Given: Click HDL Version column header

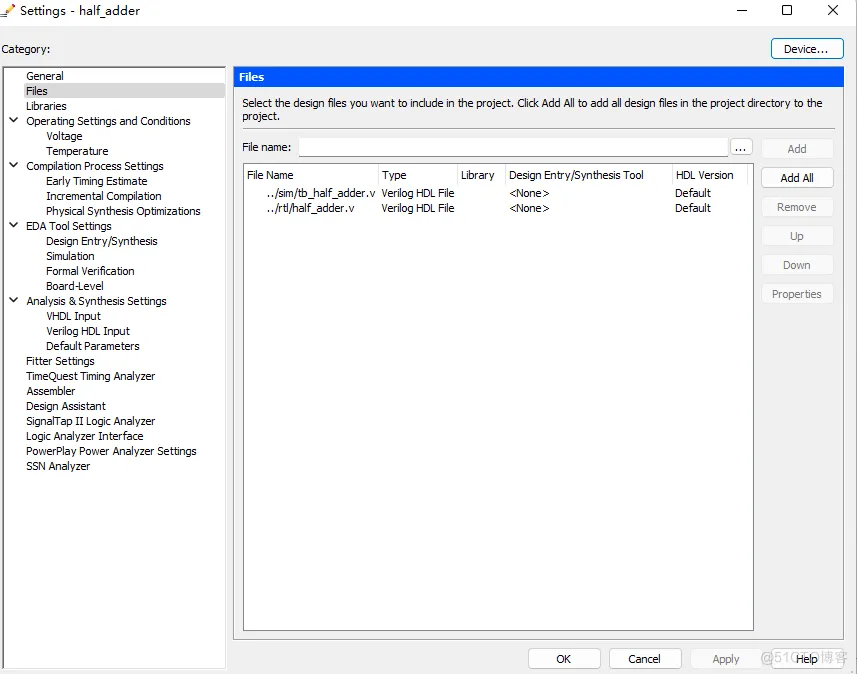Looking at the screenshot, I should coord(709,175).
